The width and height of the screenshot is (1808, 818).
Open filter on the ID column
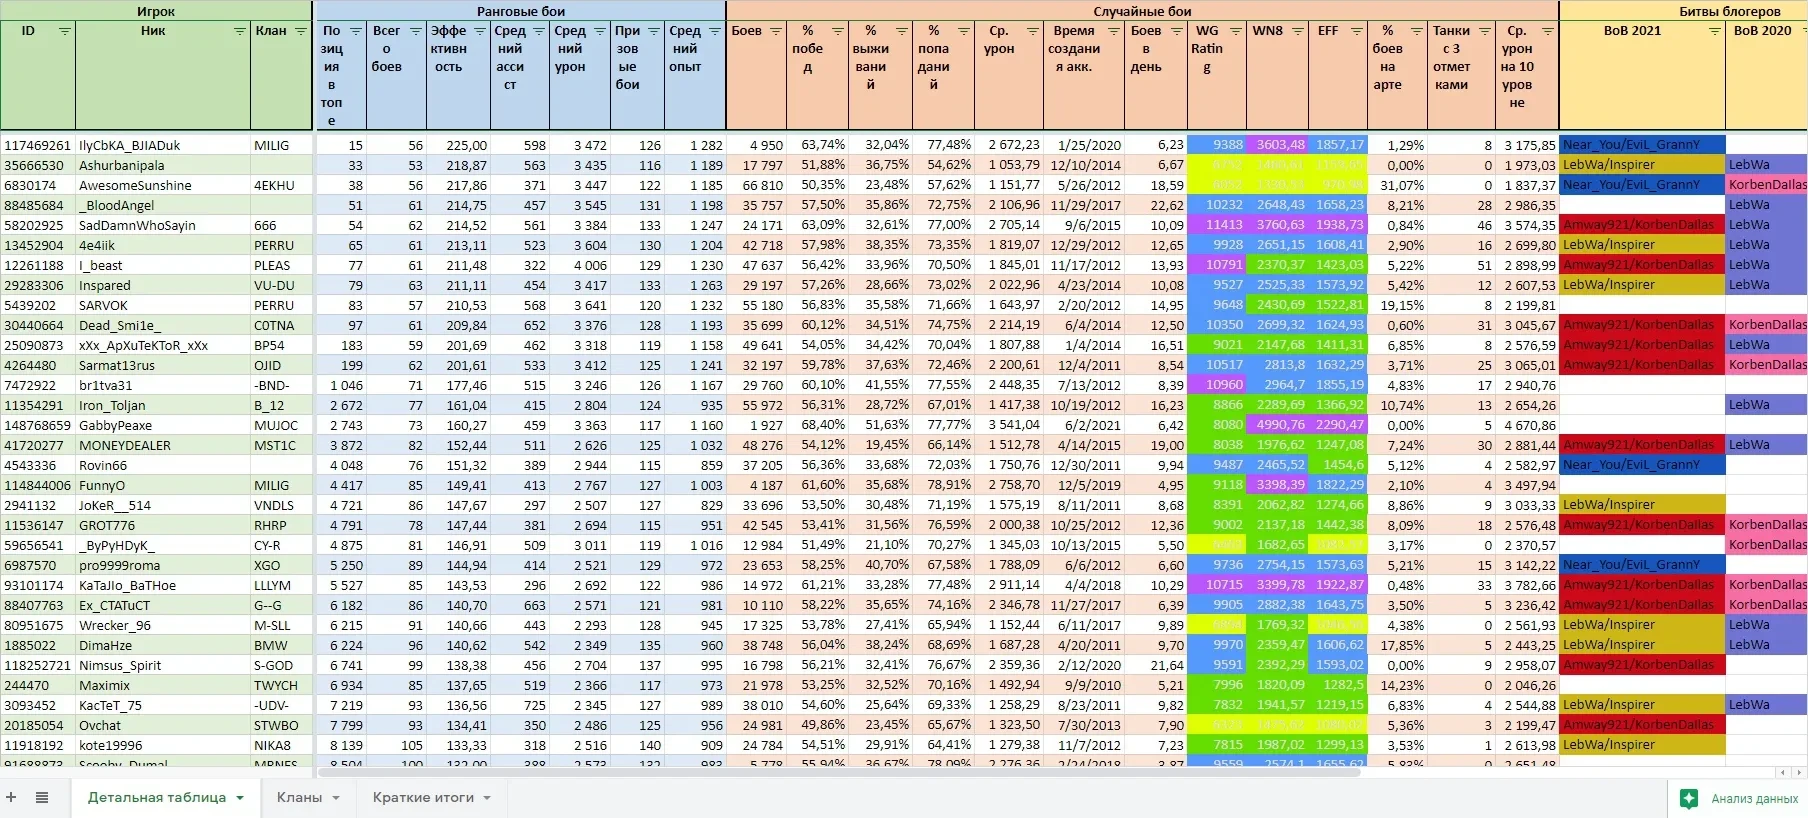65,31
